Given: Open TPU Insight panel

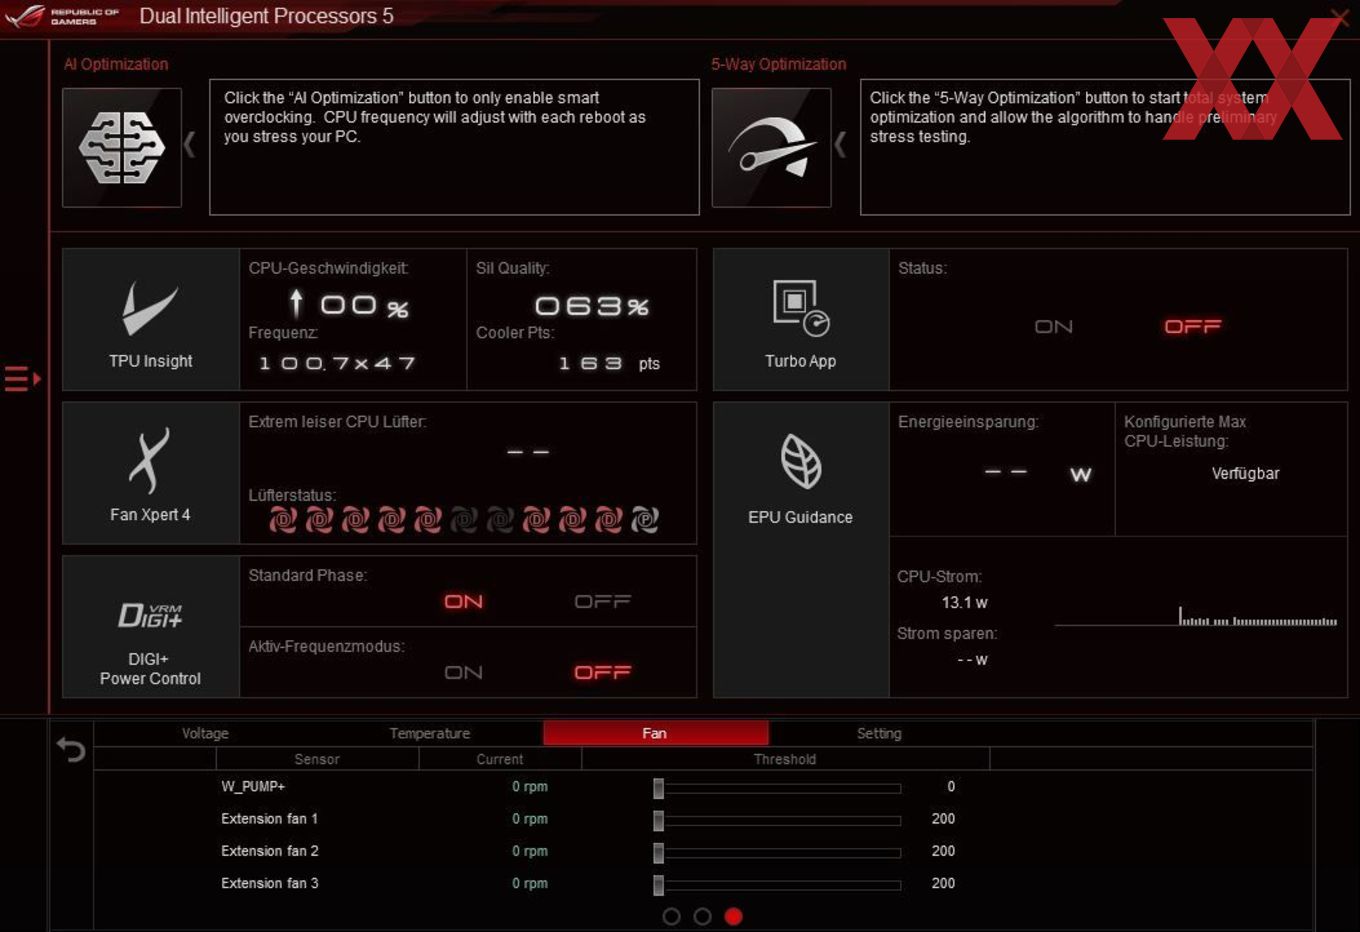Looking at the screenshot, I should tap(151, 320).
